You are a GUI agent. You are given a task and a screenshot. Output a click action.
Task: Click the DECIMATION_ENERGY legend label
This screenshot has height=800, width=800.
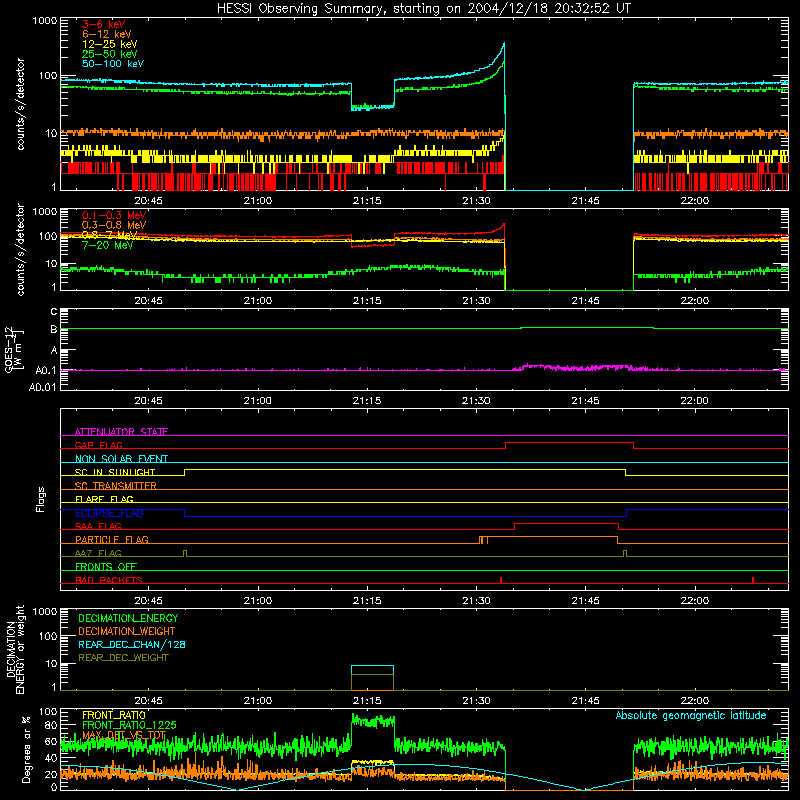point(128,618)
